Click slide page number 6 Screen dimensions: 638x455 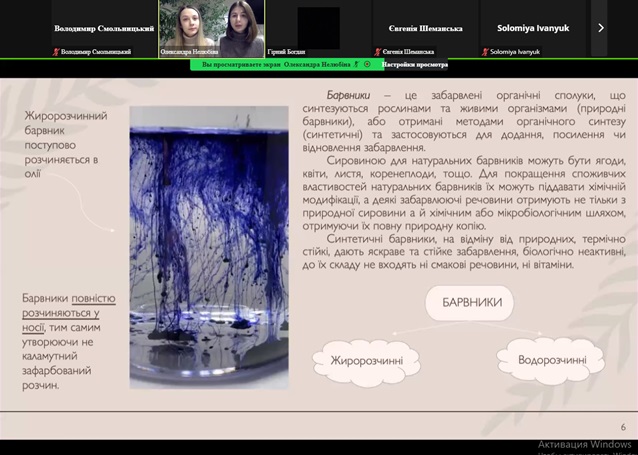pos(623,427)
